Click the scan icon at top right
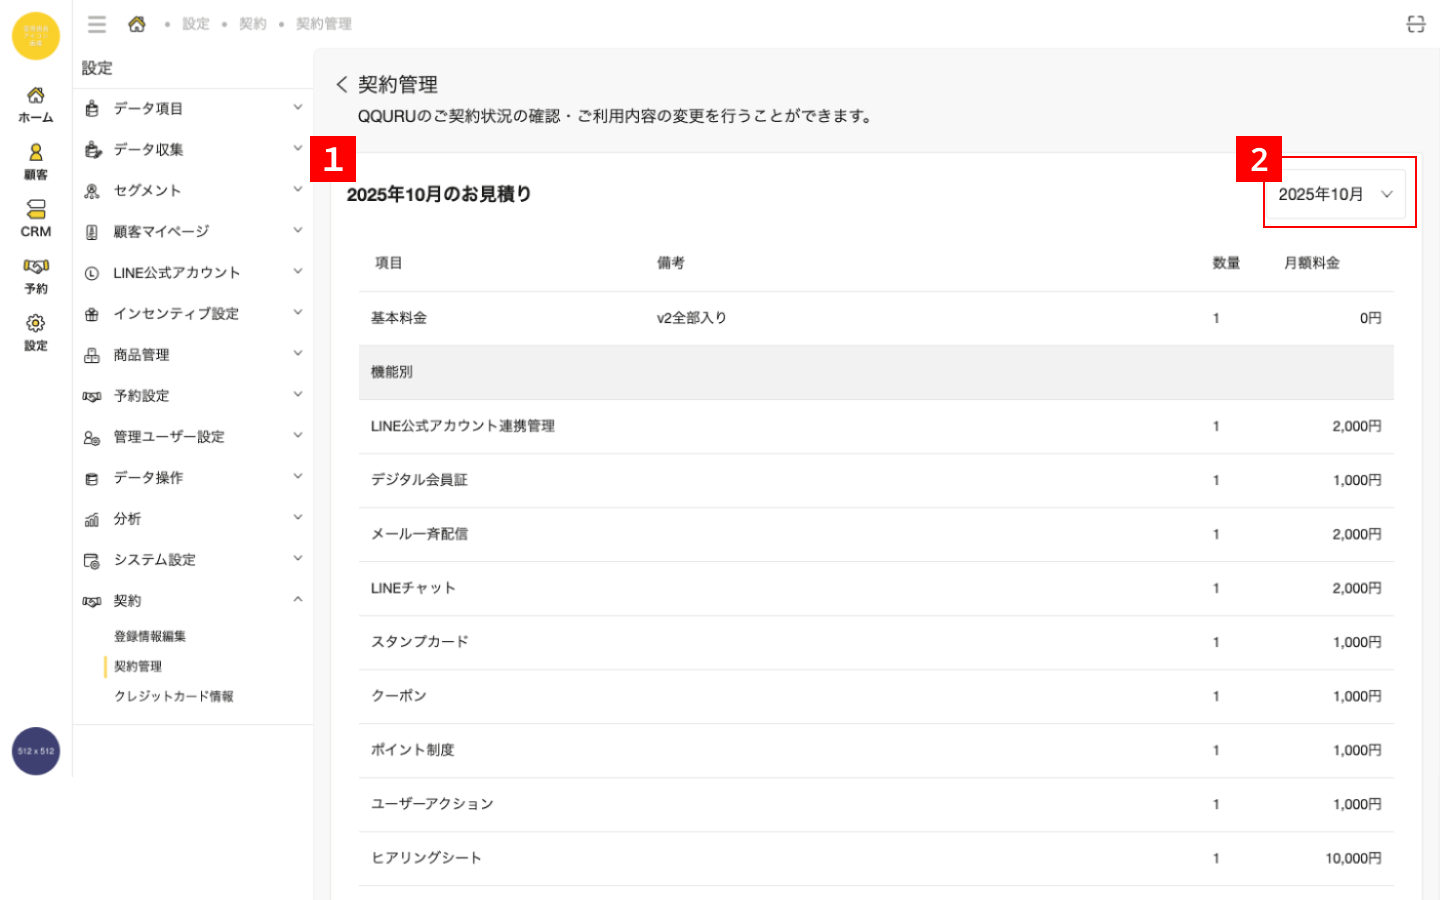This screenshot has height=900, width=1440. pyautogui.click(x=1415, y=24)
